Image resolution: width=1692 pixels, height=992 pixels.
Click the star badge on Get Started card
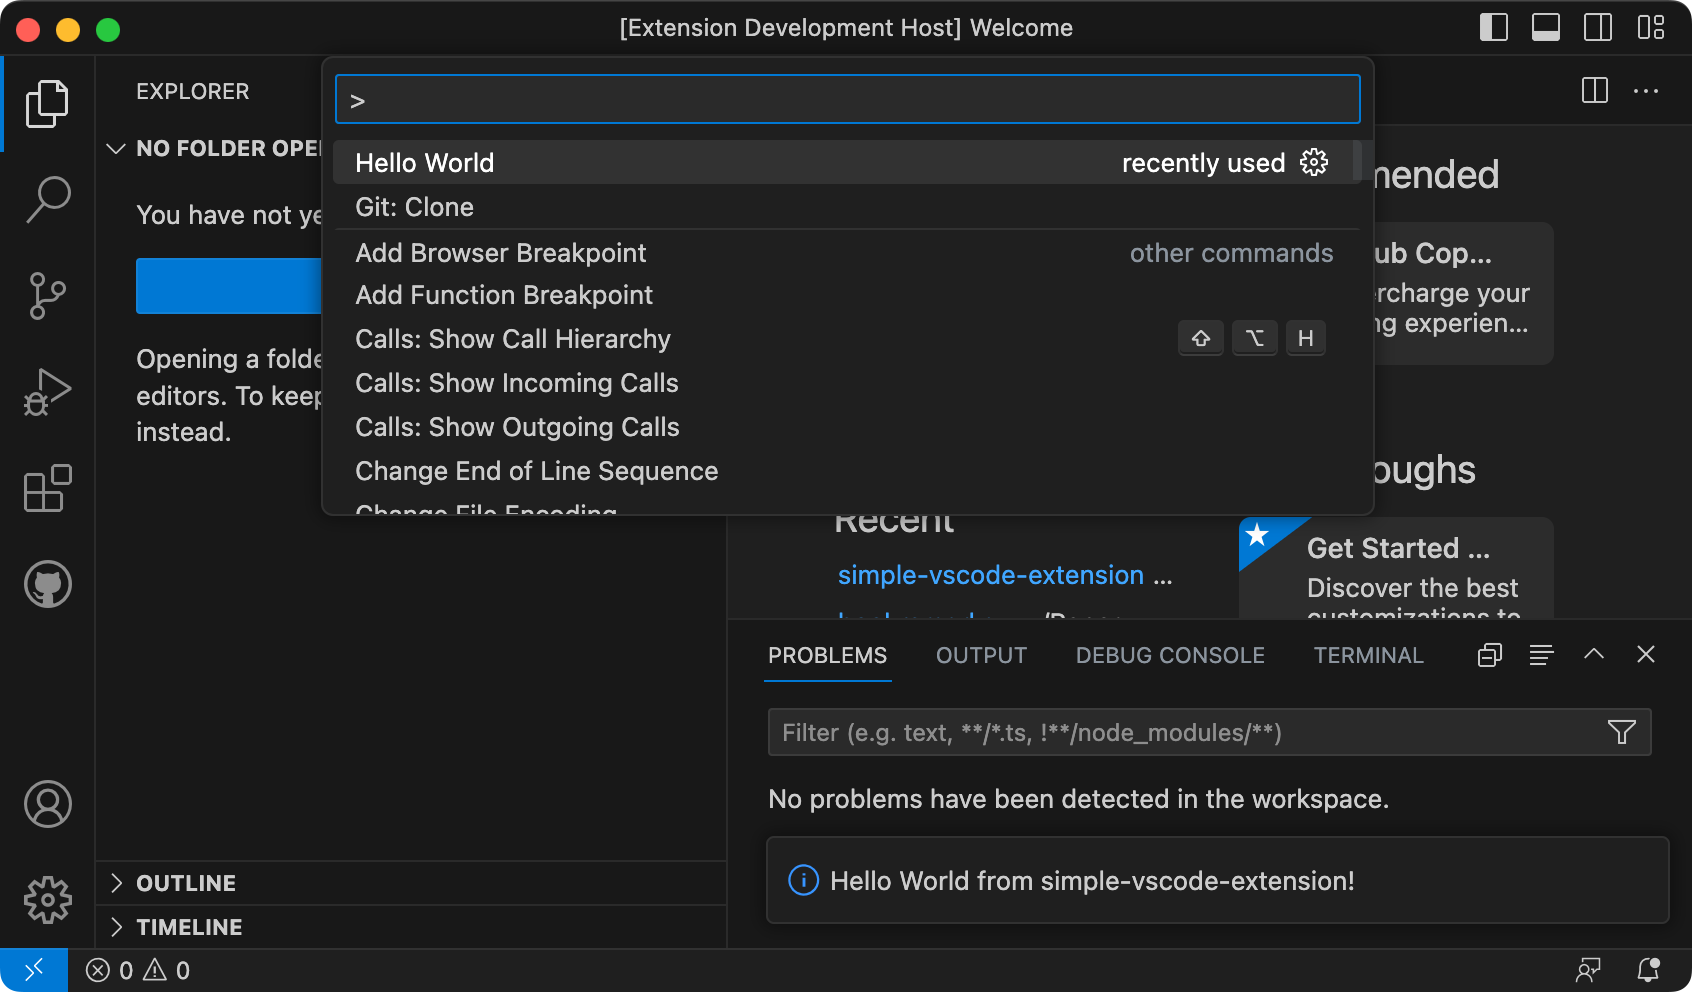pos(1257,536)
